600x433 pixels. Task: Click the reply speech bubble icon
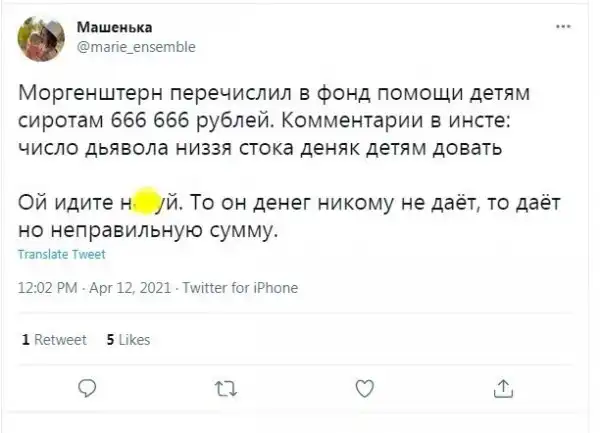pos(87,389)
